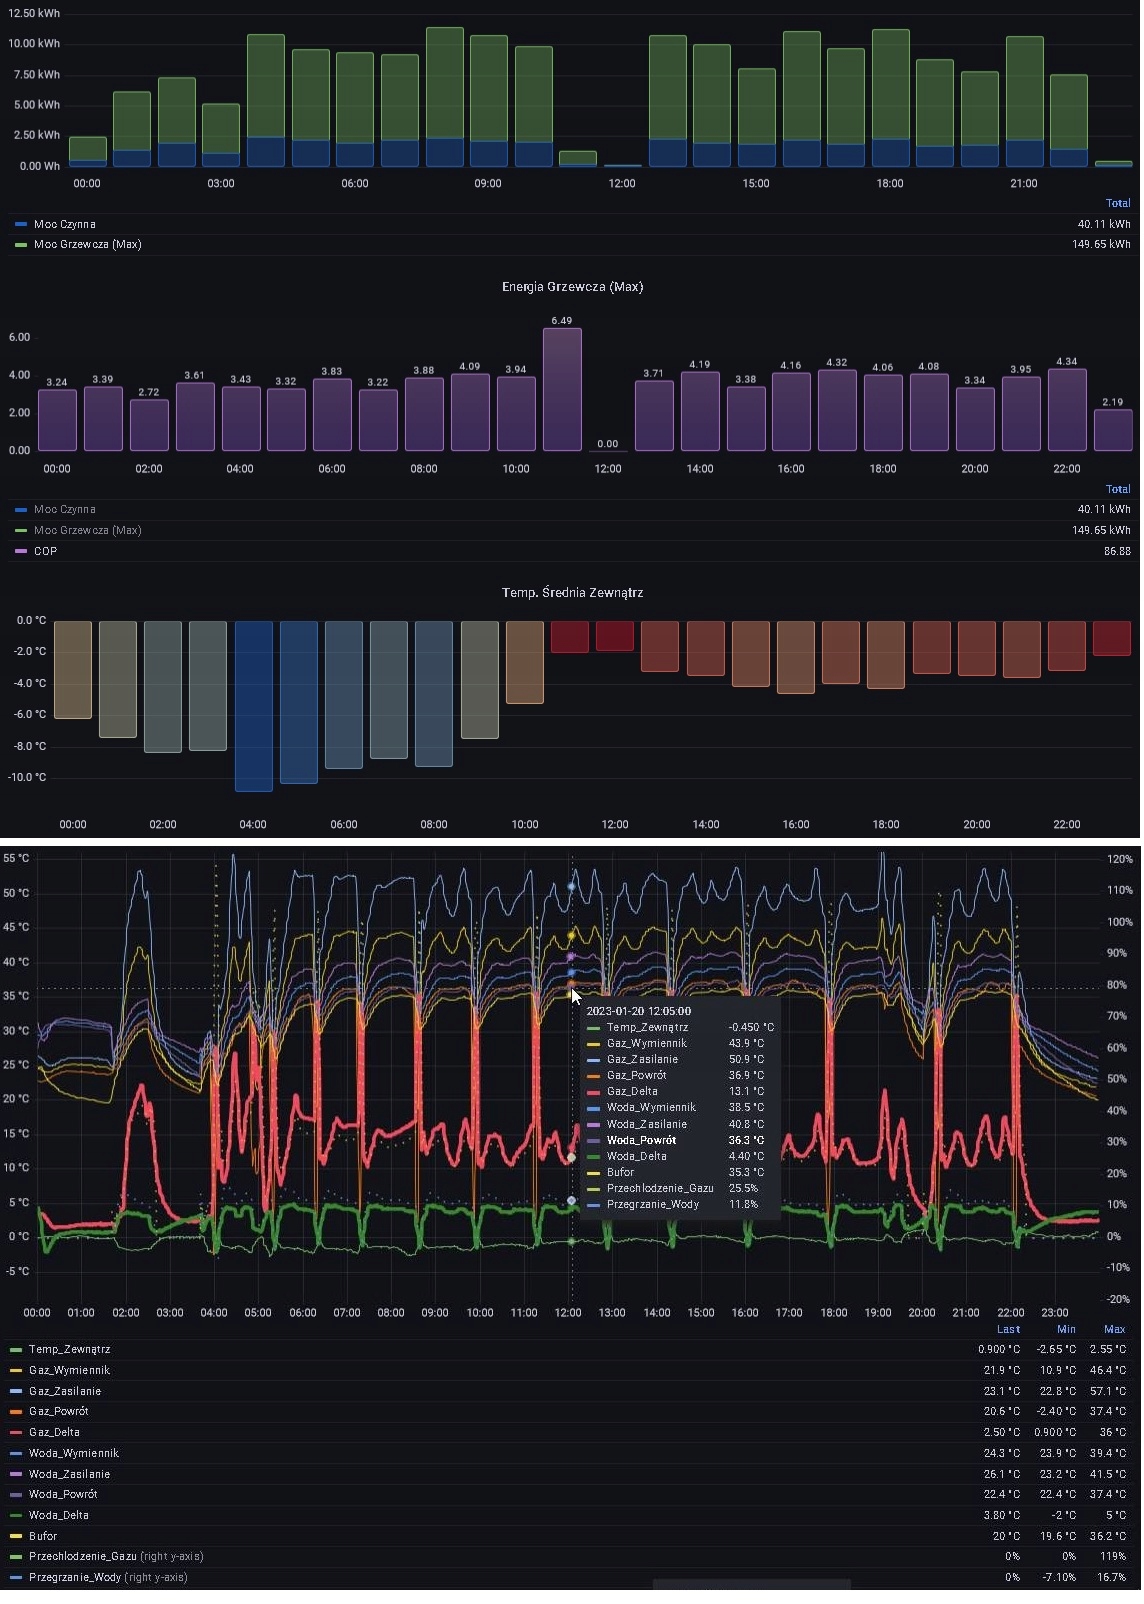Click the tallest blue temperature bar at 04:00

tap(254, 706)
